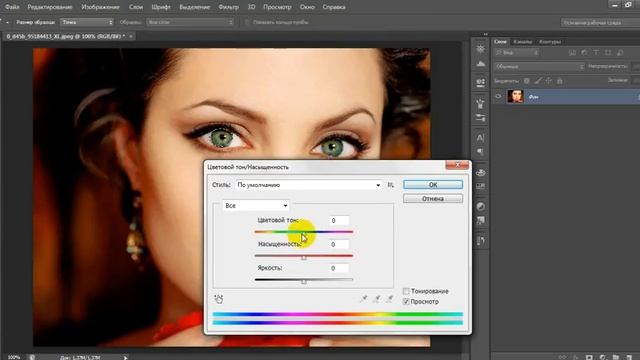Enable the Тонирование checkbox
The height and width of the screenshot is (360, 640).
(406, 291)
